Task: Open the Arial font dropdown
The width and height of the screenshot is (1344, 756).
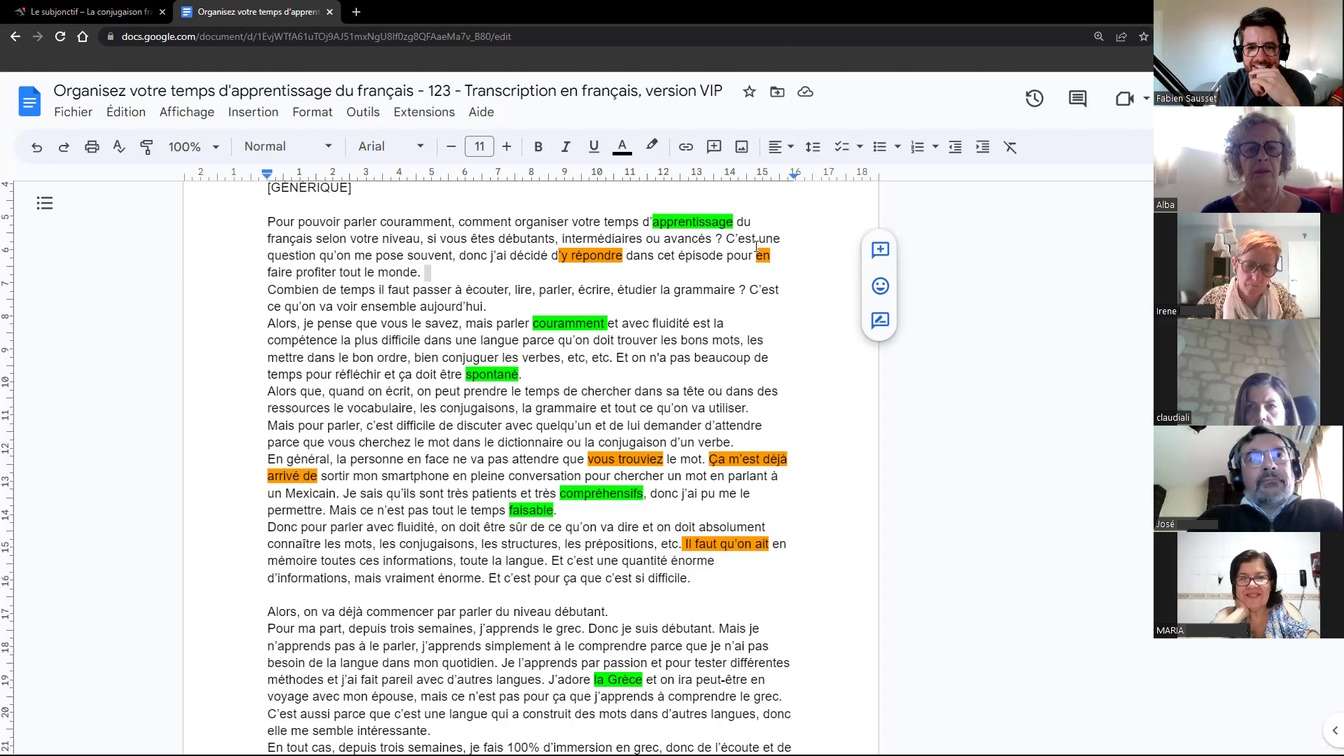Action: [x=391, y=147]
